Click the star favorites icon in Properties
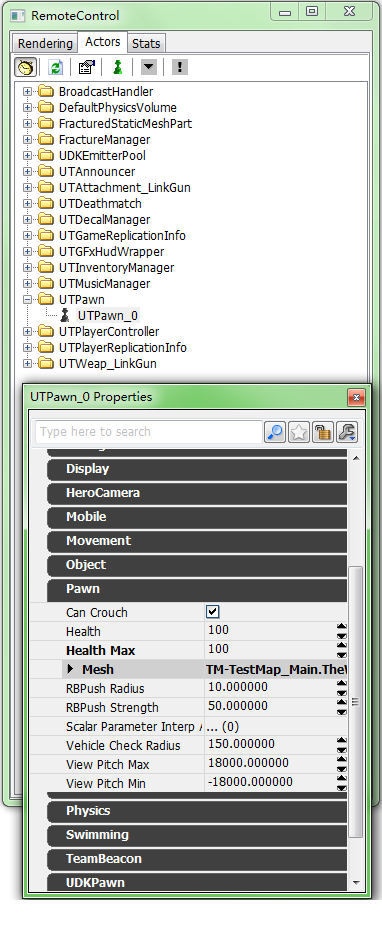The height and width of the screenshot is (949, 382). (299, 432)
